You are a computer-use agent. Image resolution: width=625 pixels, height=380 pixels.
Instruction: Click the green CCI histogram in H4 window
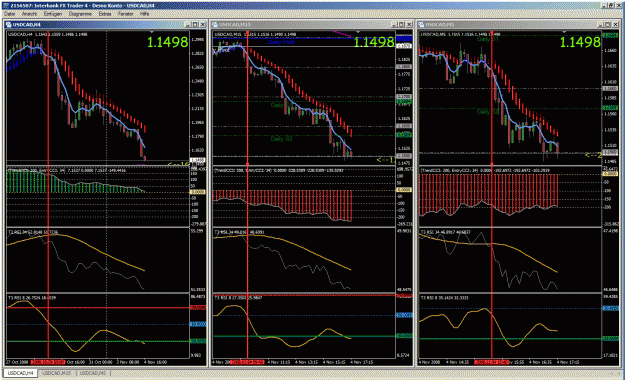click(76, 182)
